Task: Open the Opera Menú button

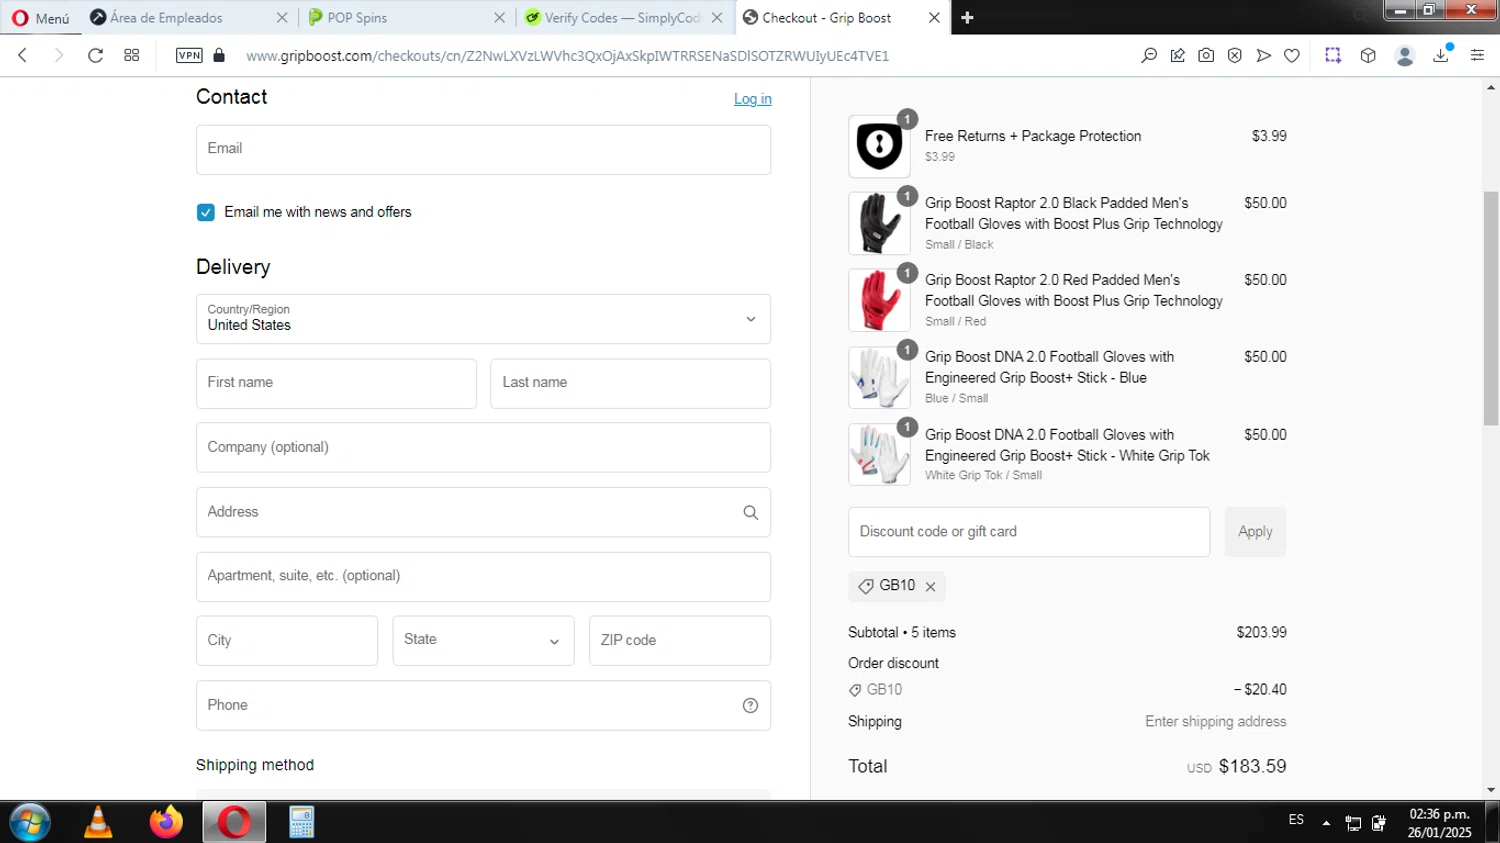Action: click(41, 18)
